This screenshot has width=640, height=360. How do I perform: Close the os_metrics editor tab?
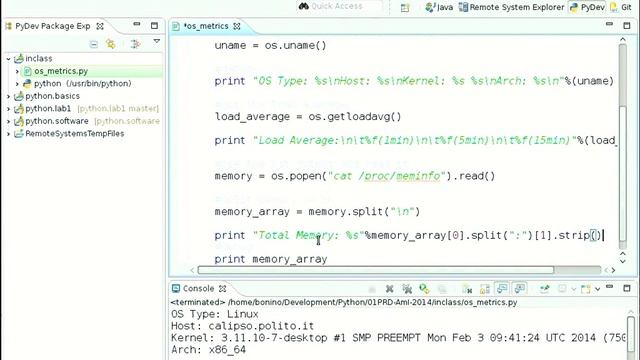(237, 26)
